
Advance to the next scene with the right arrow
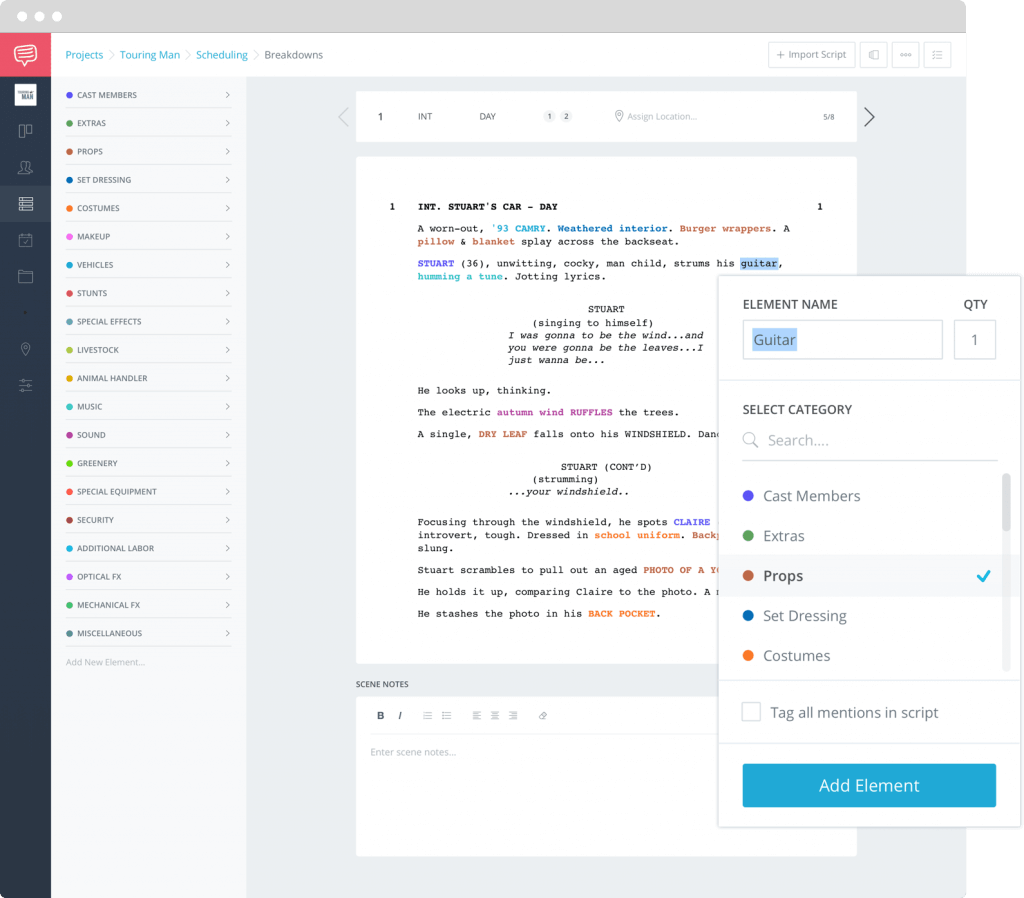[x=868, y=116]
